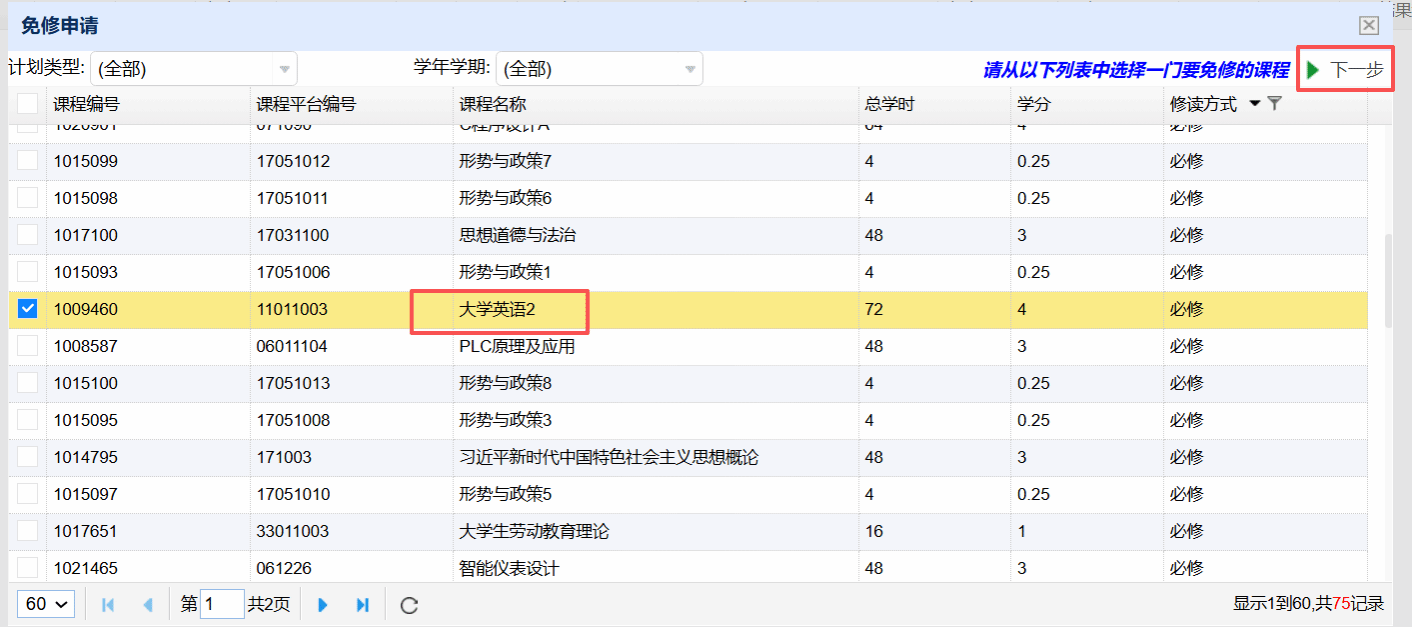Expand the 修读方式 column sort arrow
Image resolution: width=1412 pixels, height=627 pixels.
[x=1255, y=103]
